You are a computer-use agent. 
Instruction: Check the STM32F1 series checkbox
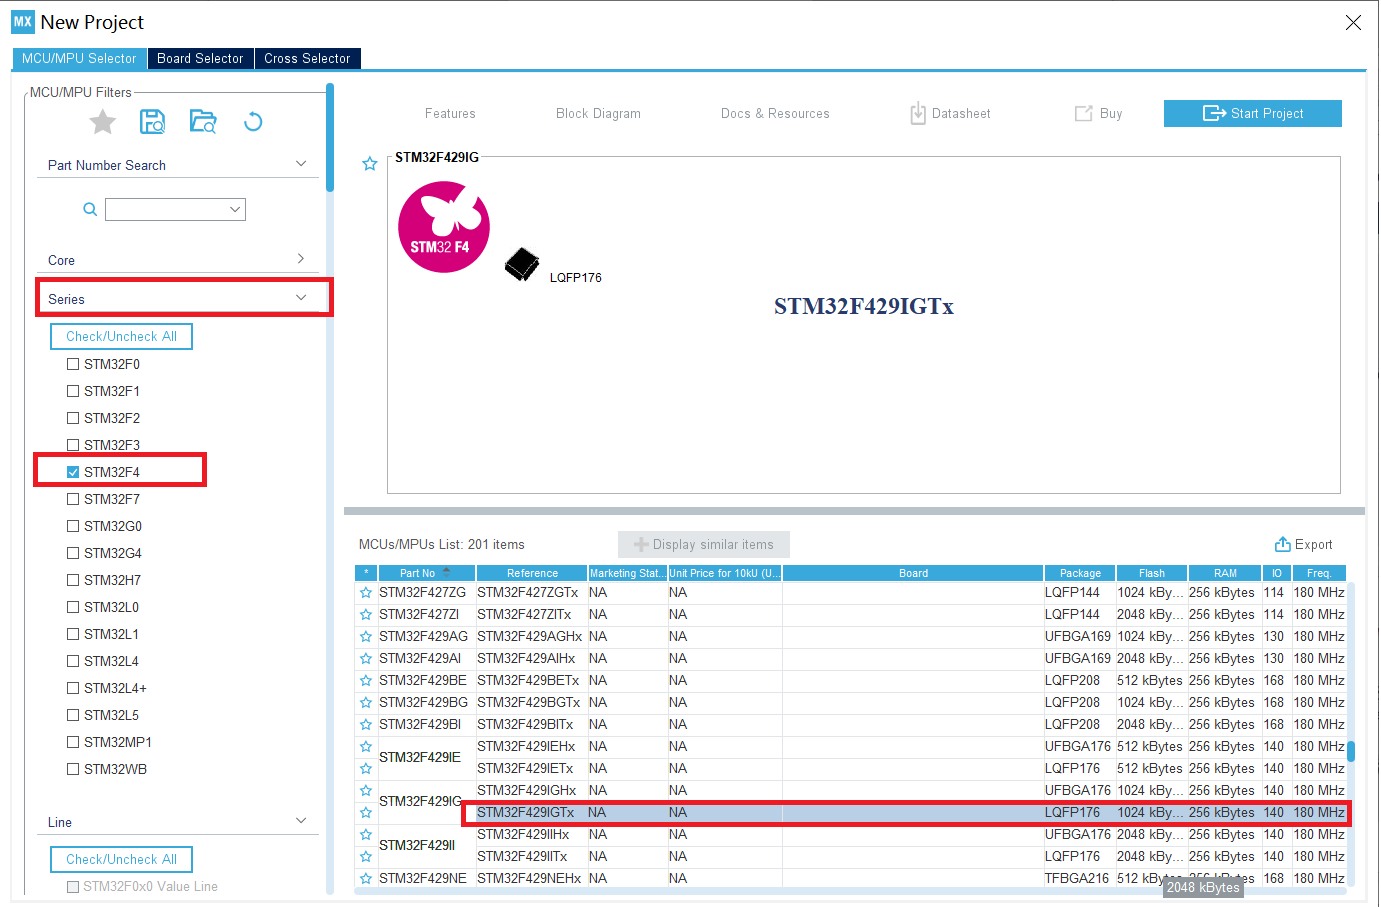73,391
